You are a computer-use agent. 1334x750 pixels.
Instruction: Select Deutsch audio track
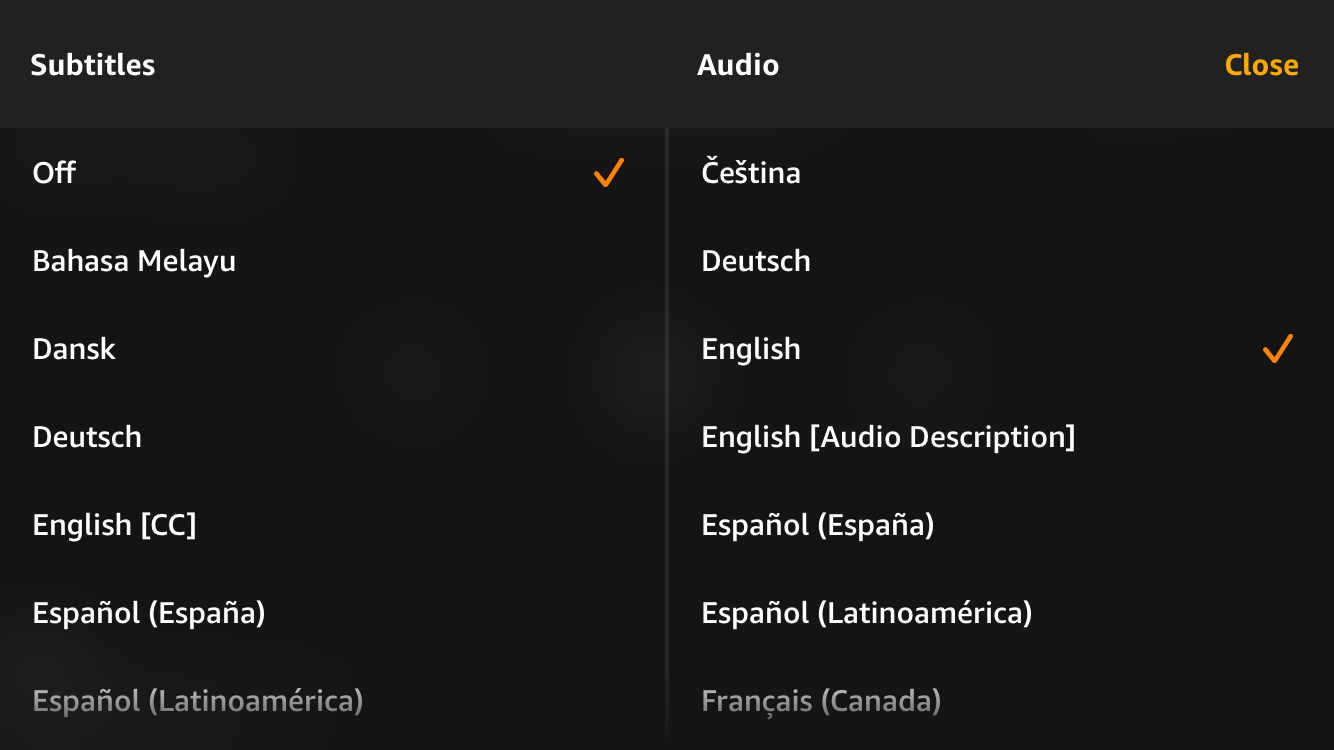tap(755, 261)
